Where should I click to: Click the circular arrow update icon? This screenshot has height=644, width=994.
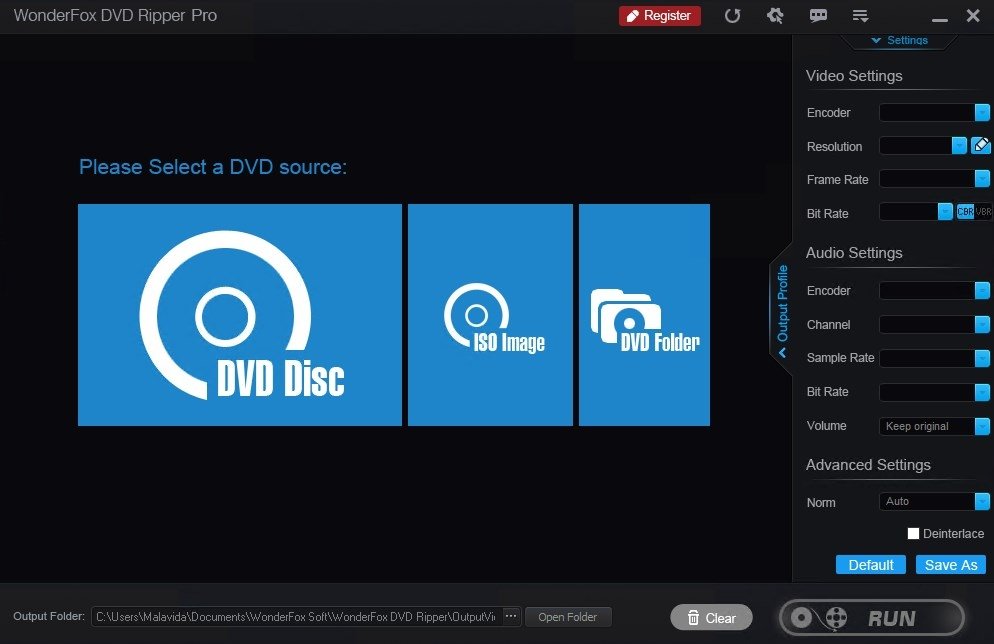click(732, 16)
